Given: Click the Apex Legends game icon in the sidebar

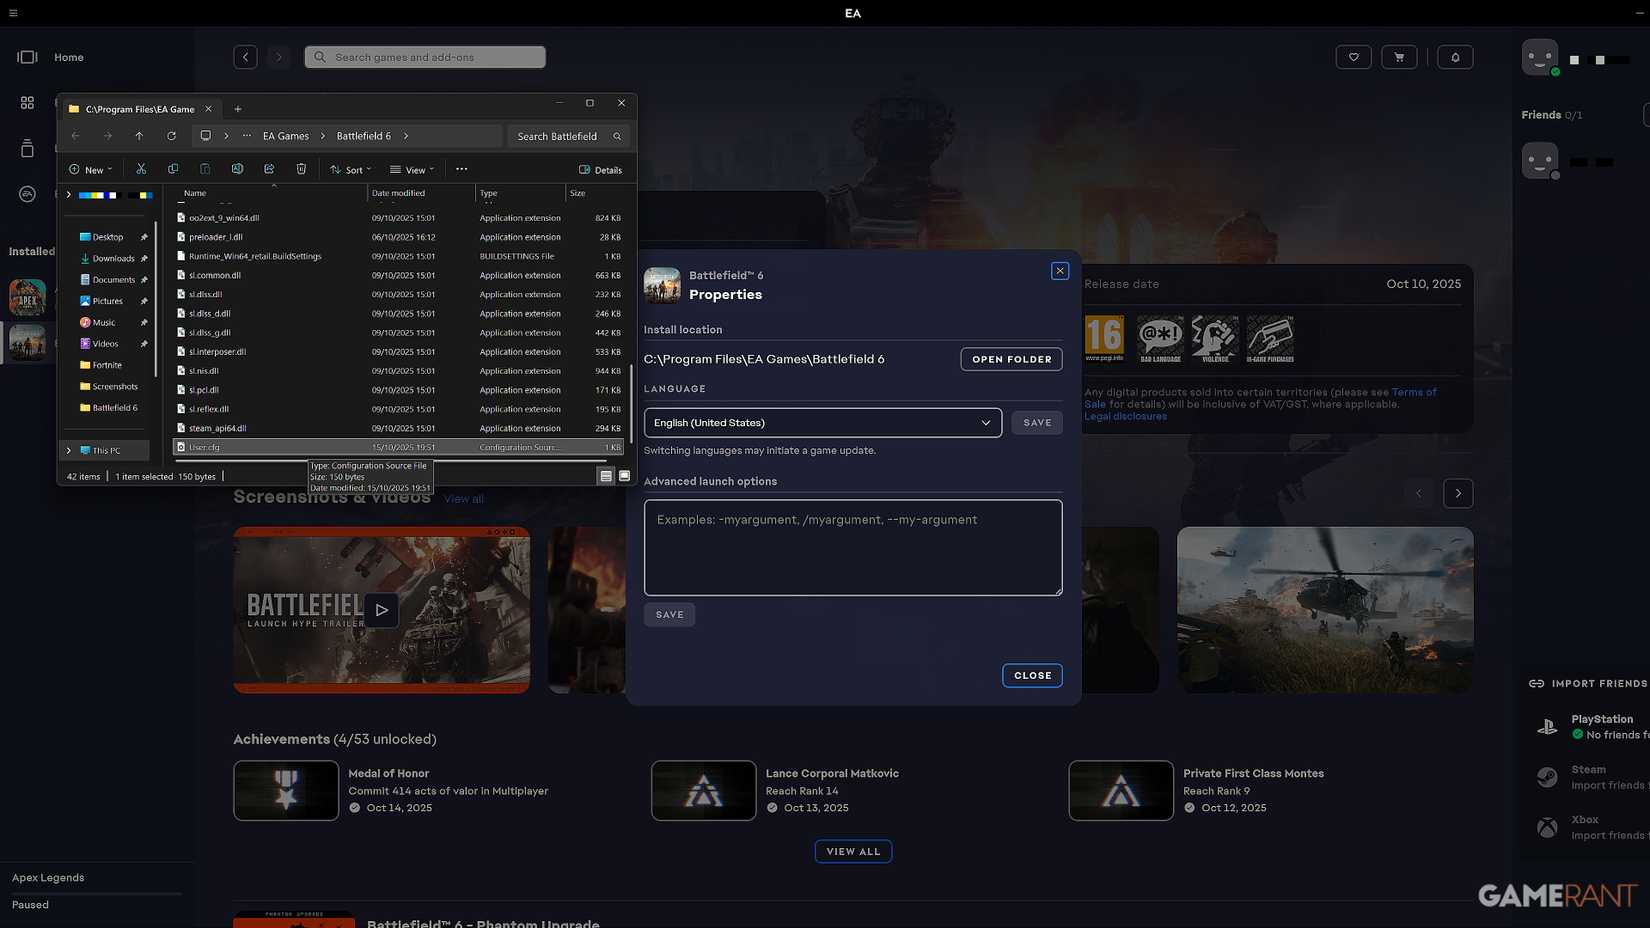Looking at the screenshot, I should [27, 297].
